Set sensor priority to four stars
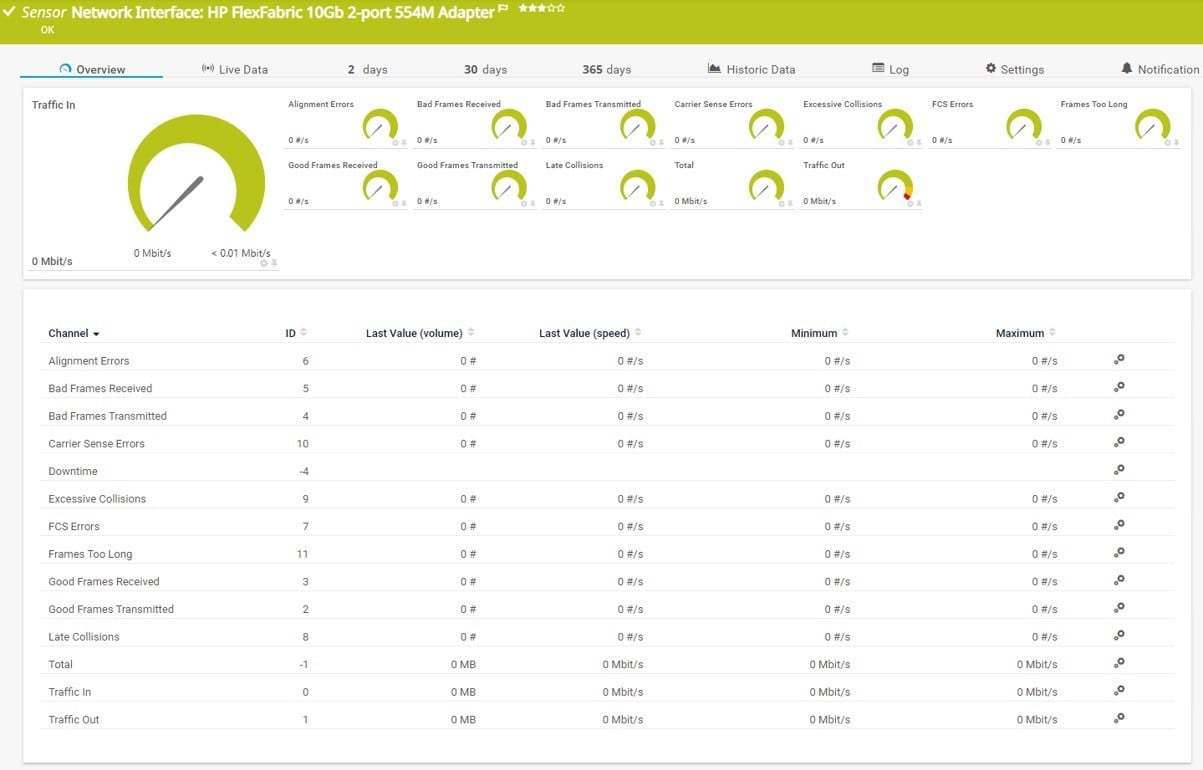This screenshot has width=1203, height=770. [551, 8]
